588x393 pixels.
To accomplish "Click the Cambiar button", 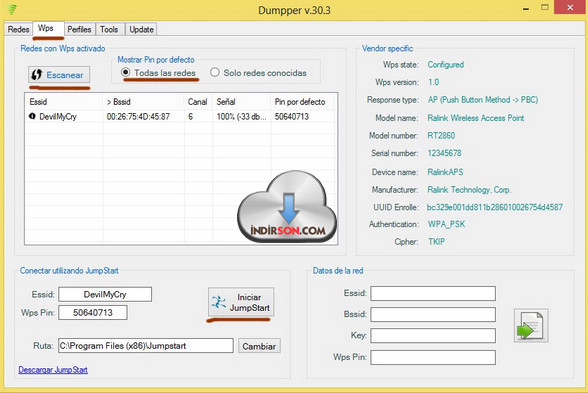I will point(259,346).
